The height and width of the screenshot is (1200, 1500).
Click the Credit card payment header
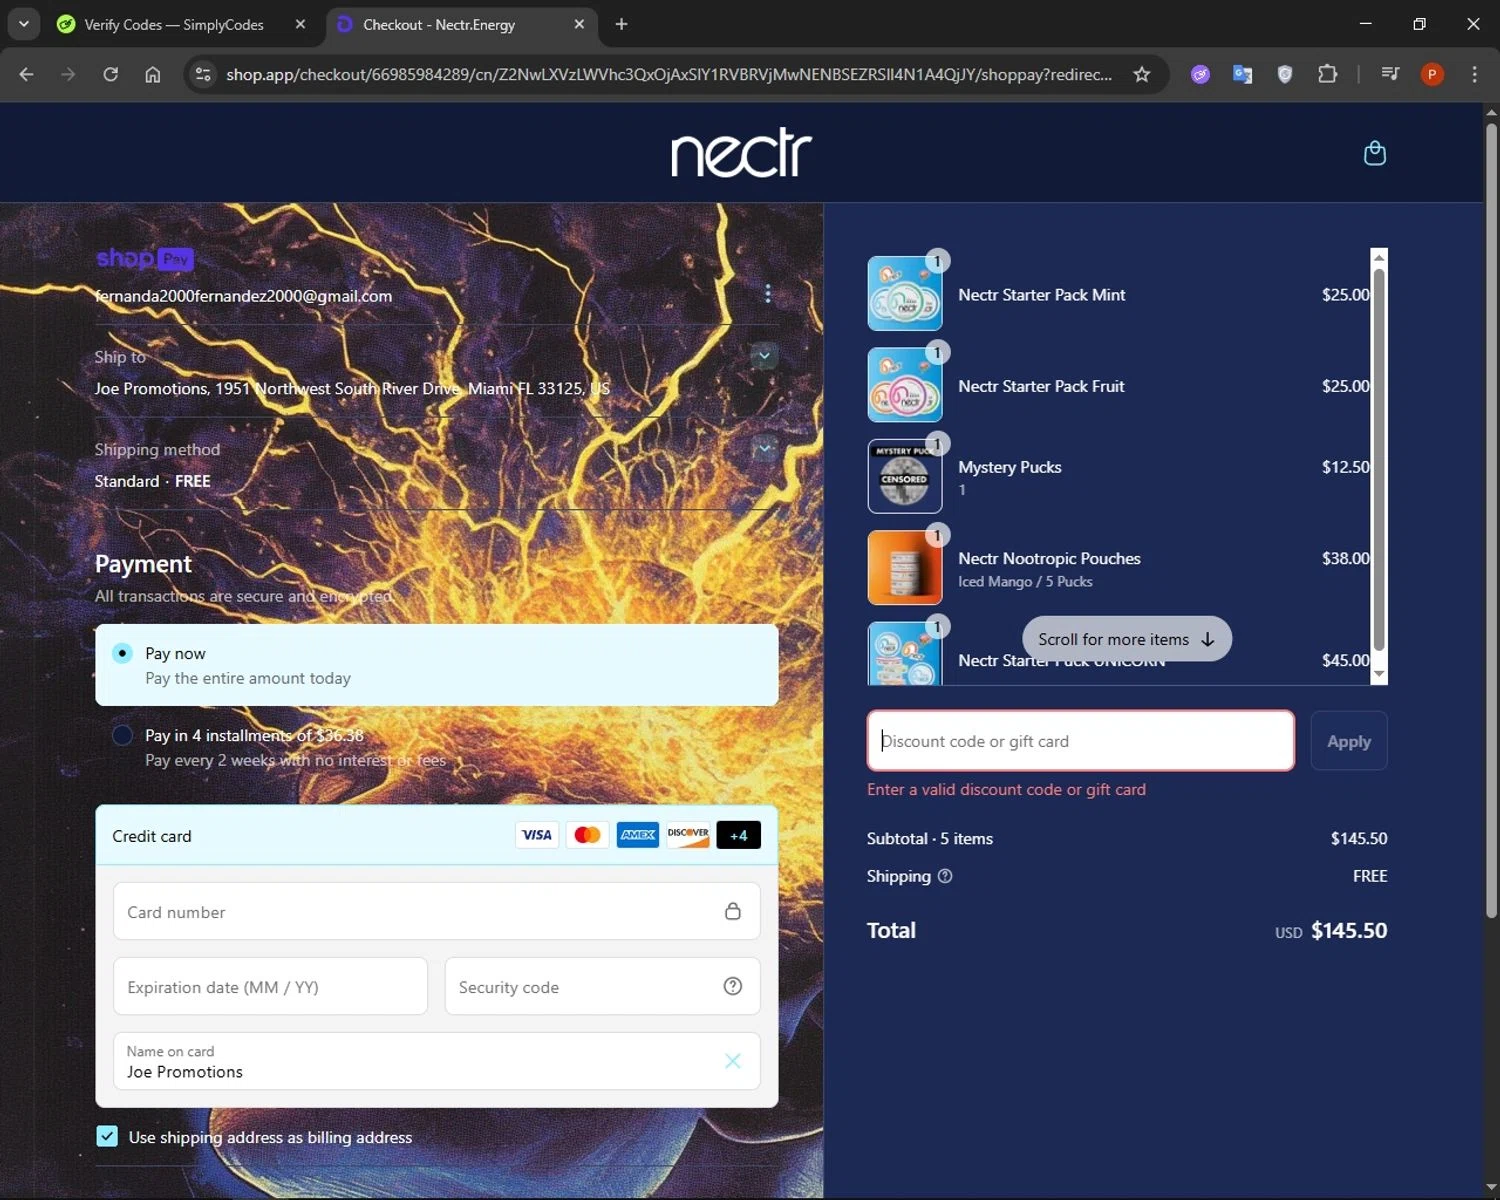pyautogui.click(x=436, y=835)
